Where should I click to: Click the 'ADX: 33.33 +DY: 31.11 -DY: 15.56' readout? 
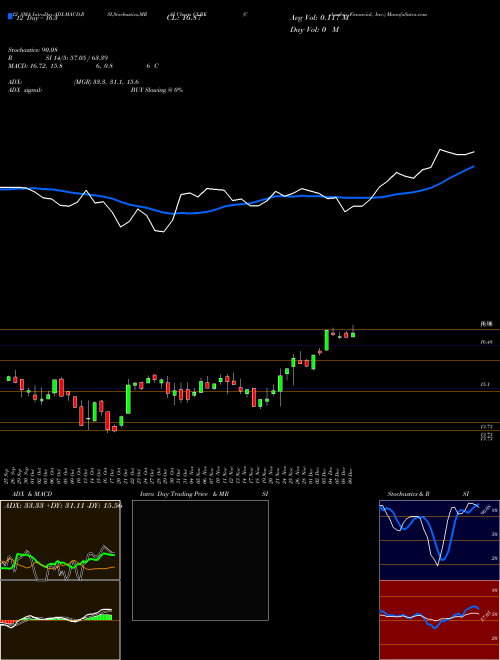click(63, 505)
